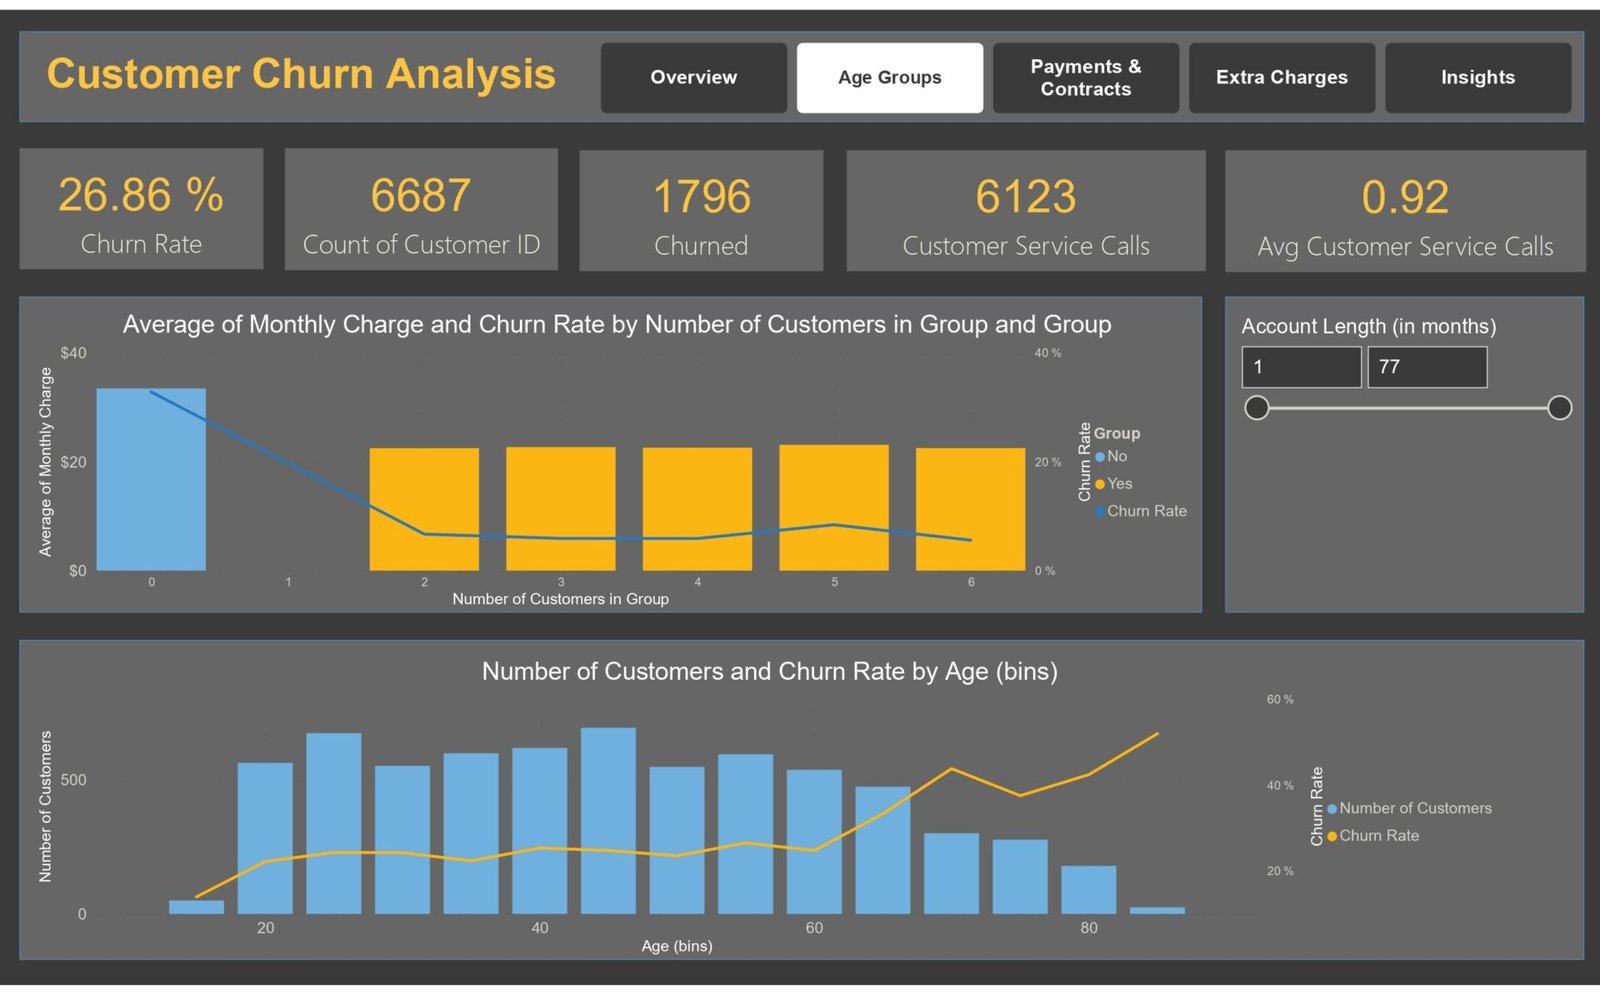This screenshot has width=1600, height=995.
Task: Click the Avg Customer Service Calls card
Action: pyautogui.click(x=1404, y=212)
